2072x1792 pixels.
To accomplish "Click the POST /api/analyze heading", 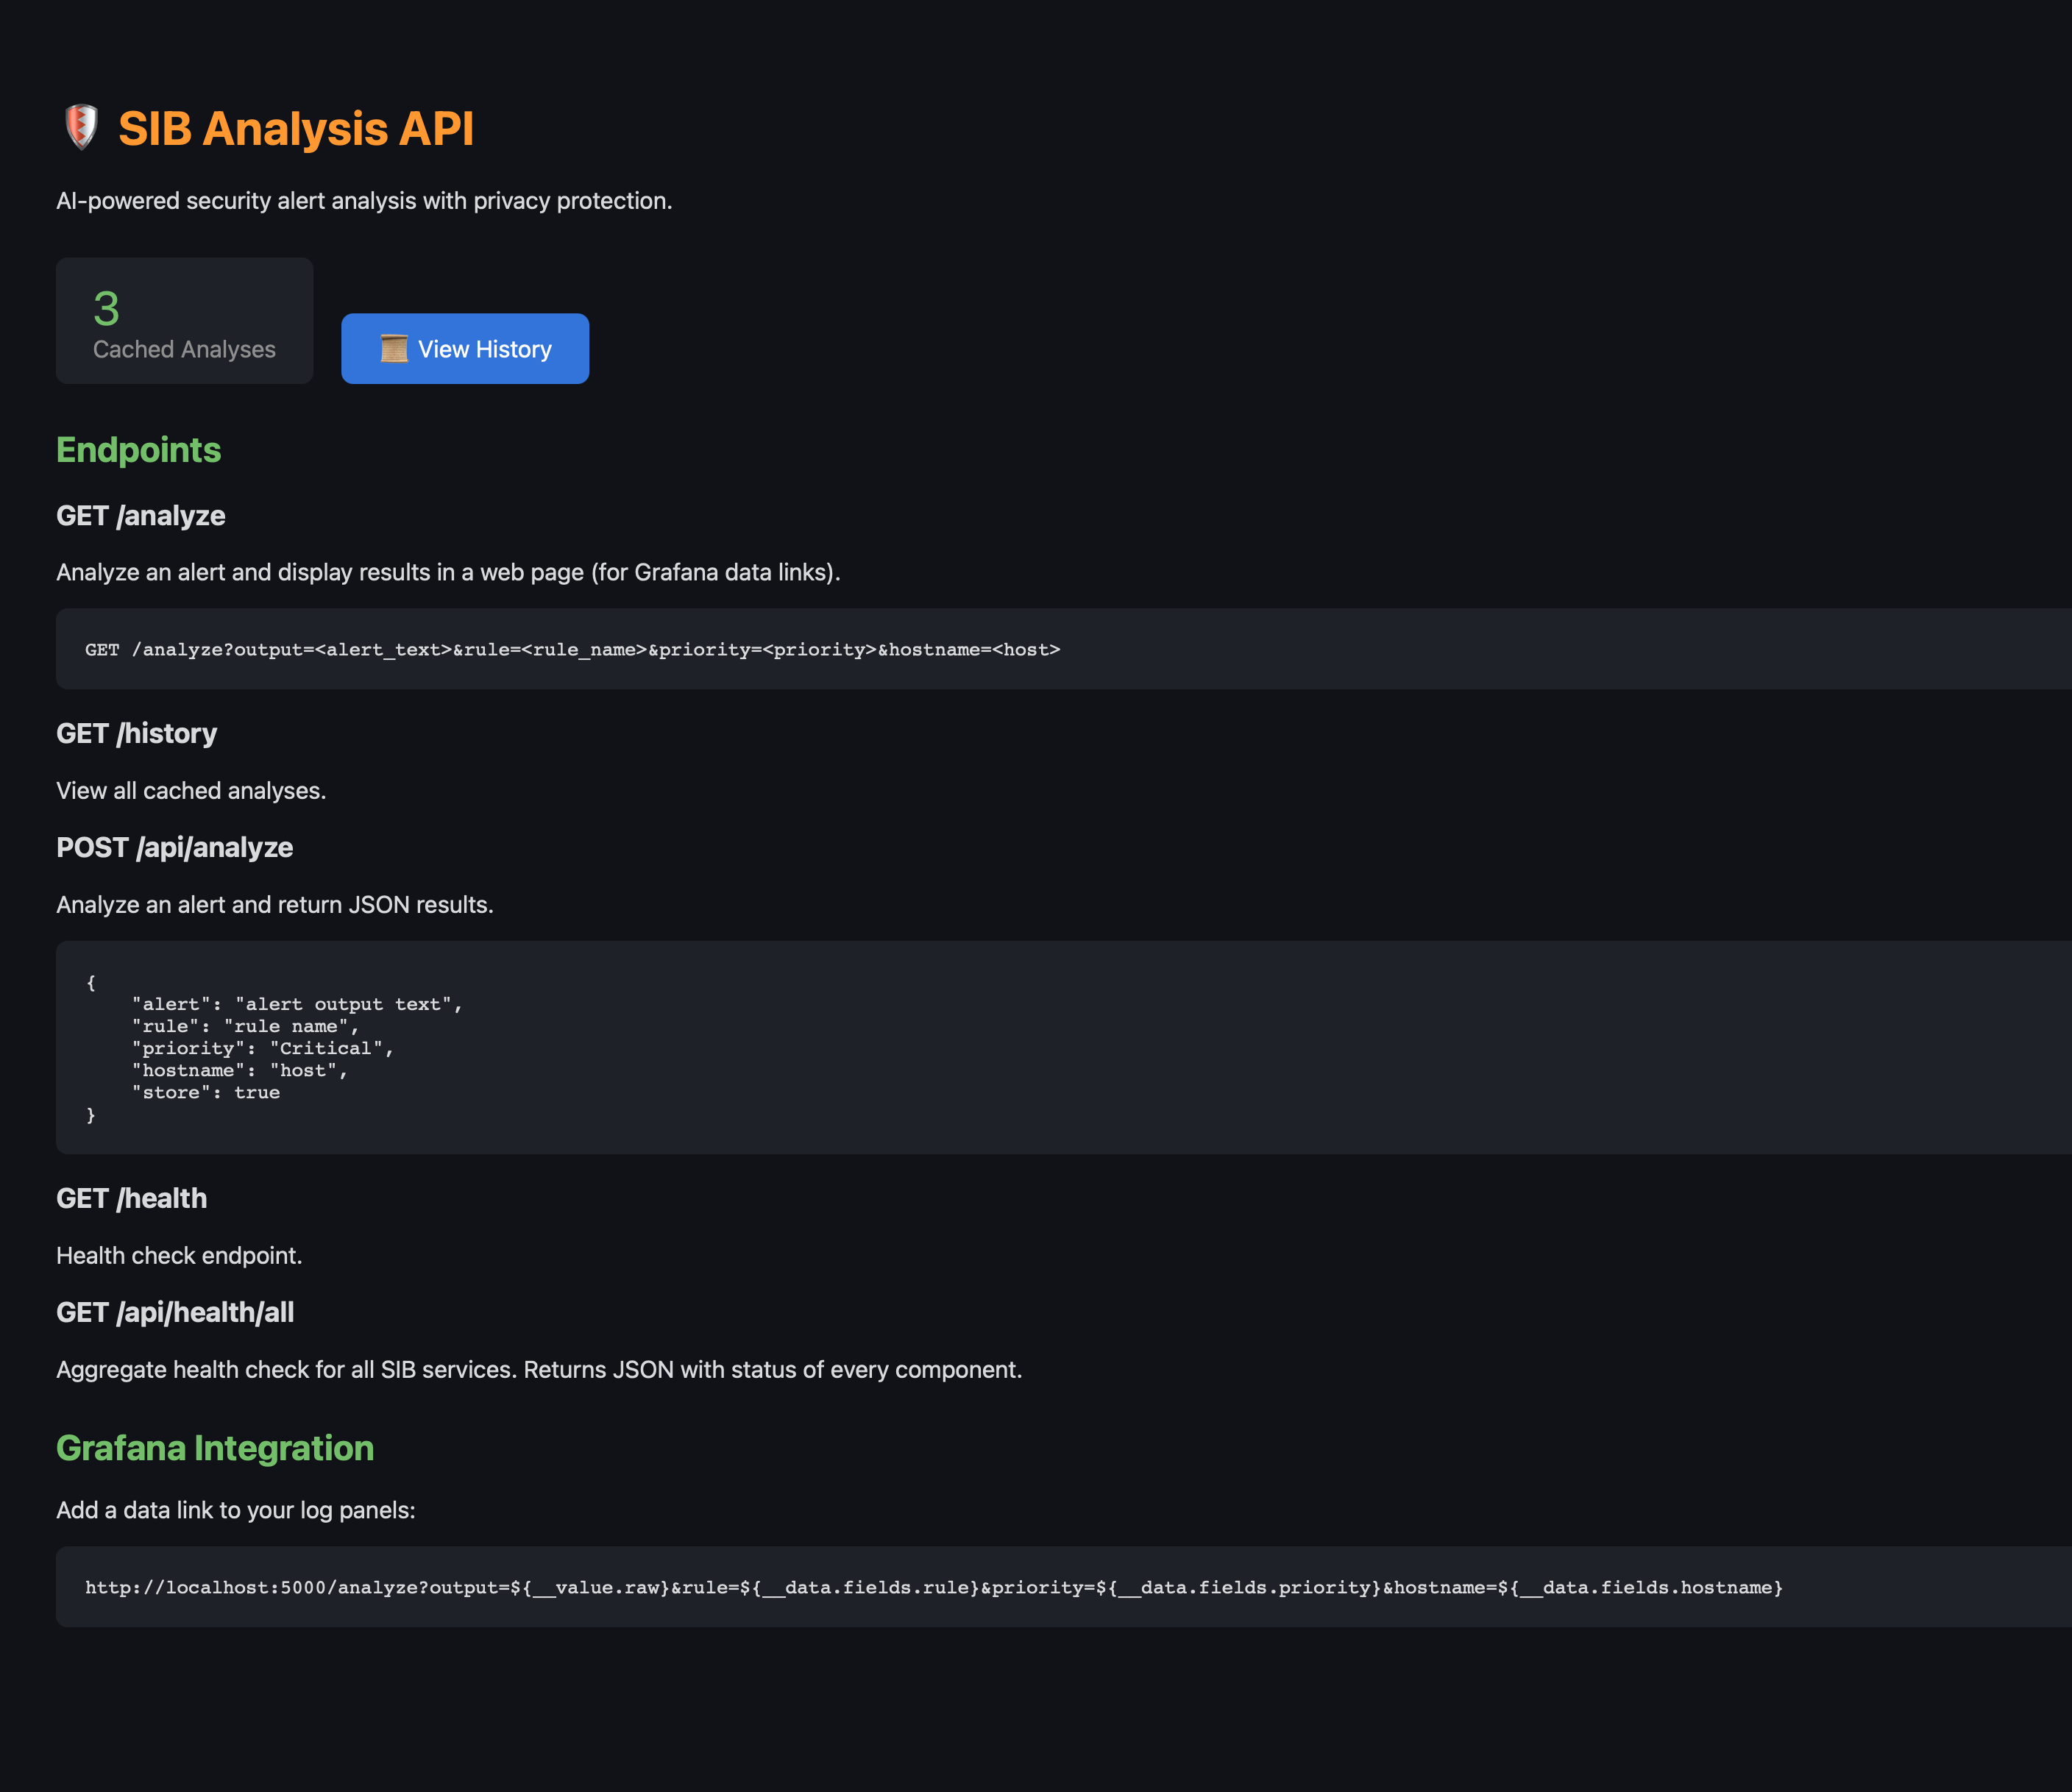I will pyautogui.click(x=175, y=848).
